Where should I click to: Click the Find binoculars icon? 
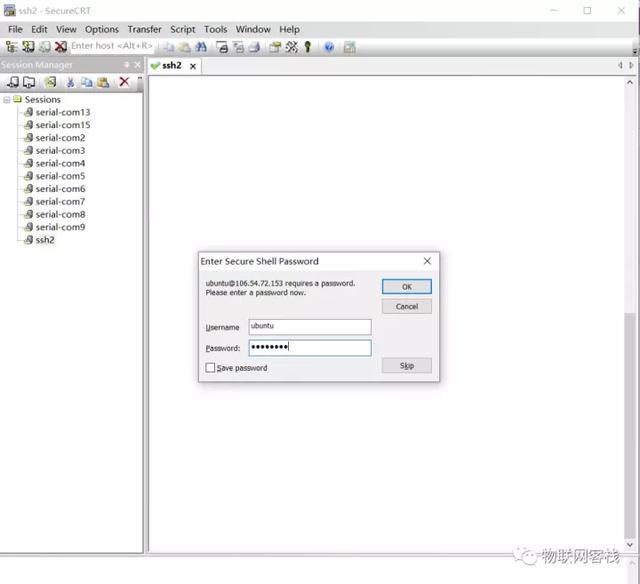(x=201, y=47)
